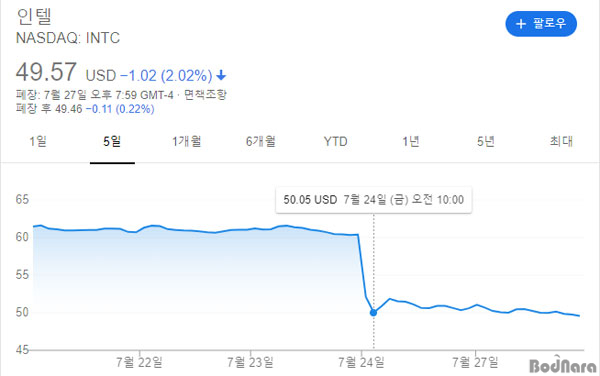Open the YTD chart tab

336,142
